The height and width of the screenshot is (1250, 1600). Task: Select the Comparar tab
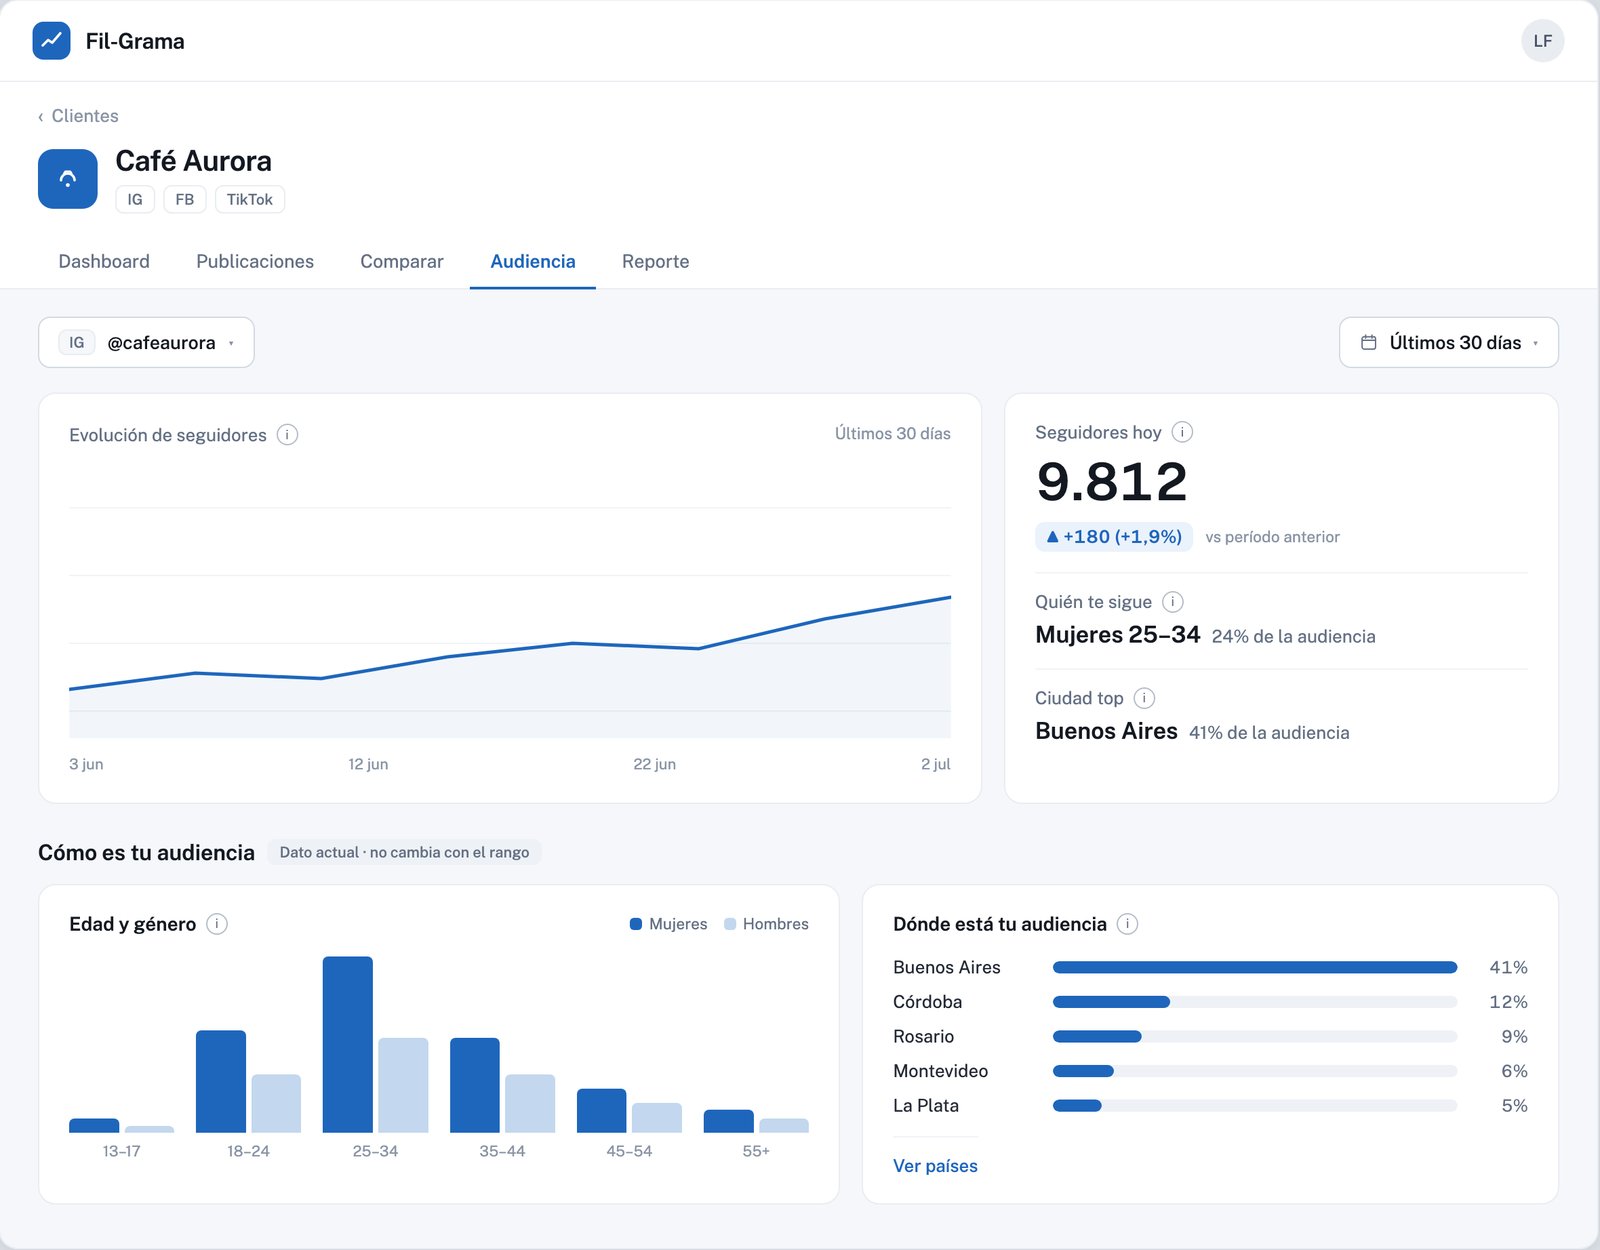click(x=402, y=261)
